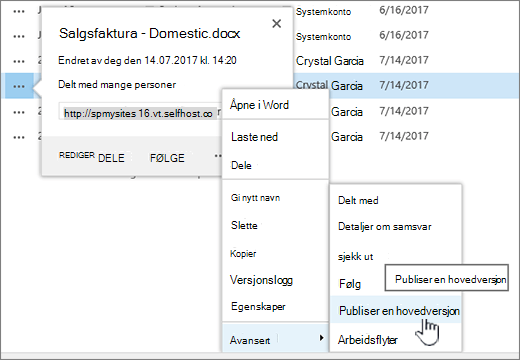Click DELE in the callout footer
Image resolution: width=520 pixels, height=360 pixels.
pyautogui.click(x=111, y=158)
